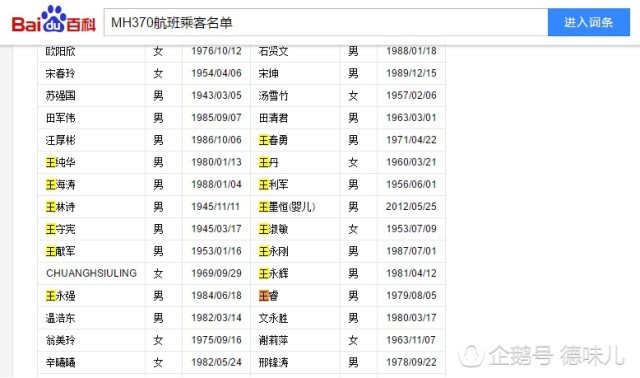This screenshot has height=378, width=640.
Task: Click birth date 1979/08/05
Action: click(411, 296)
